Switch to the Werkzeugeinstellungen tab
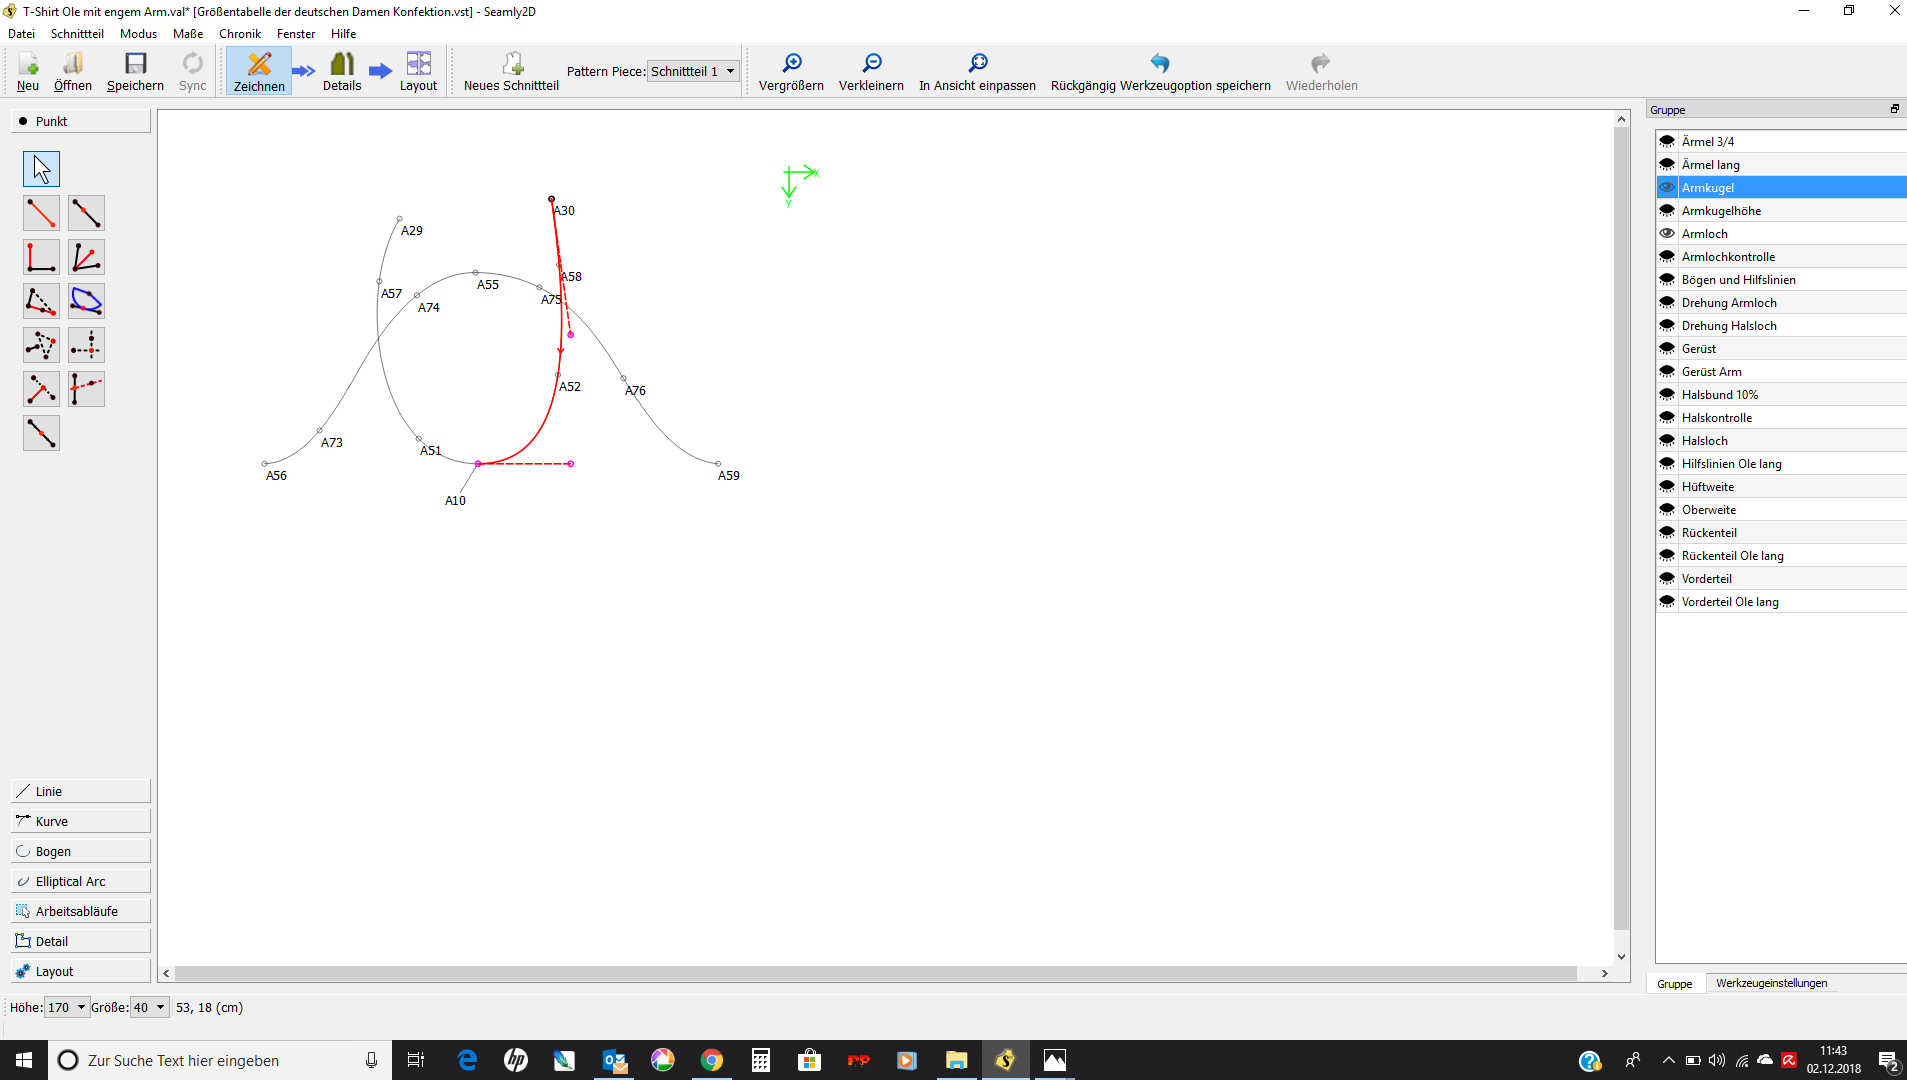Image resolution: width=1907 pixels, height=1080 pixels. point(1771,984)
